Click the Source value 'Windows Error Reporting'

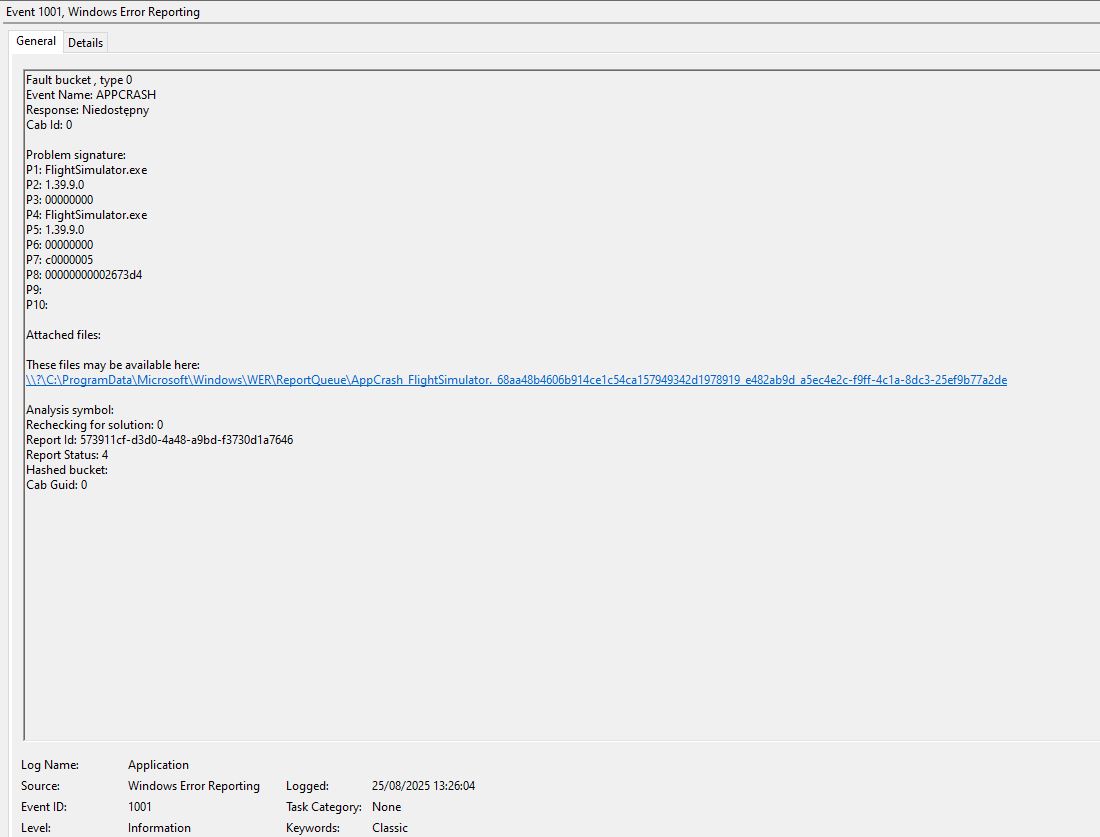(194, 786)
